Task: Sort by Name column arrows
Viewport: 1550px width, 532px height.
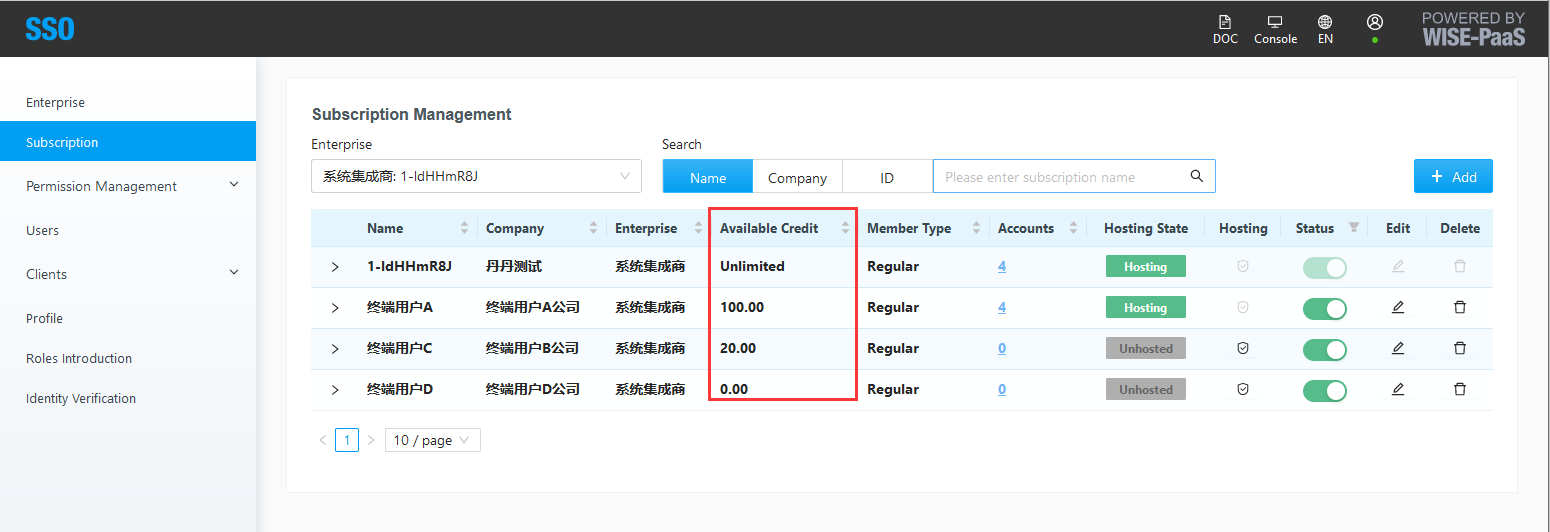Action: click(464, 228)
